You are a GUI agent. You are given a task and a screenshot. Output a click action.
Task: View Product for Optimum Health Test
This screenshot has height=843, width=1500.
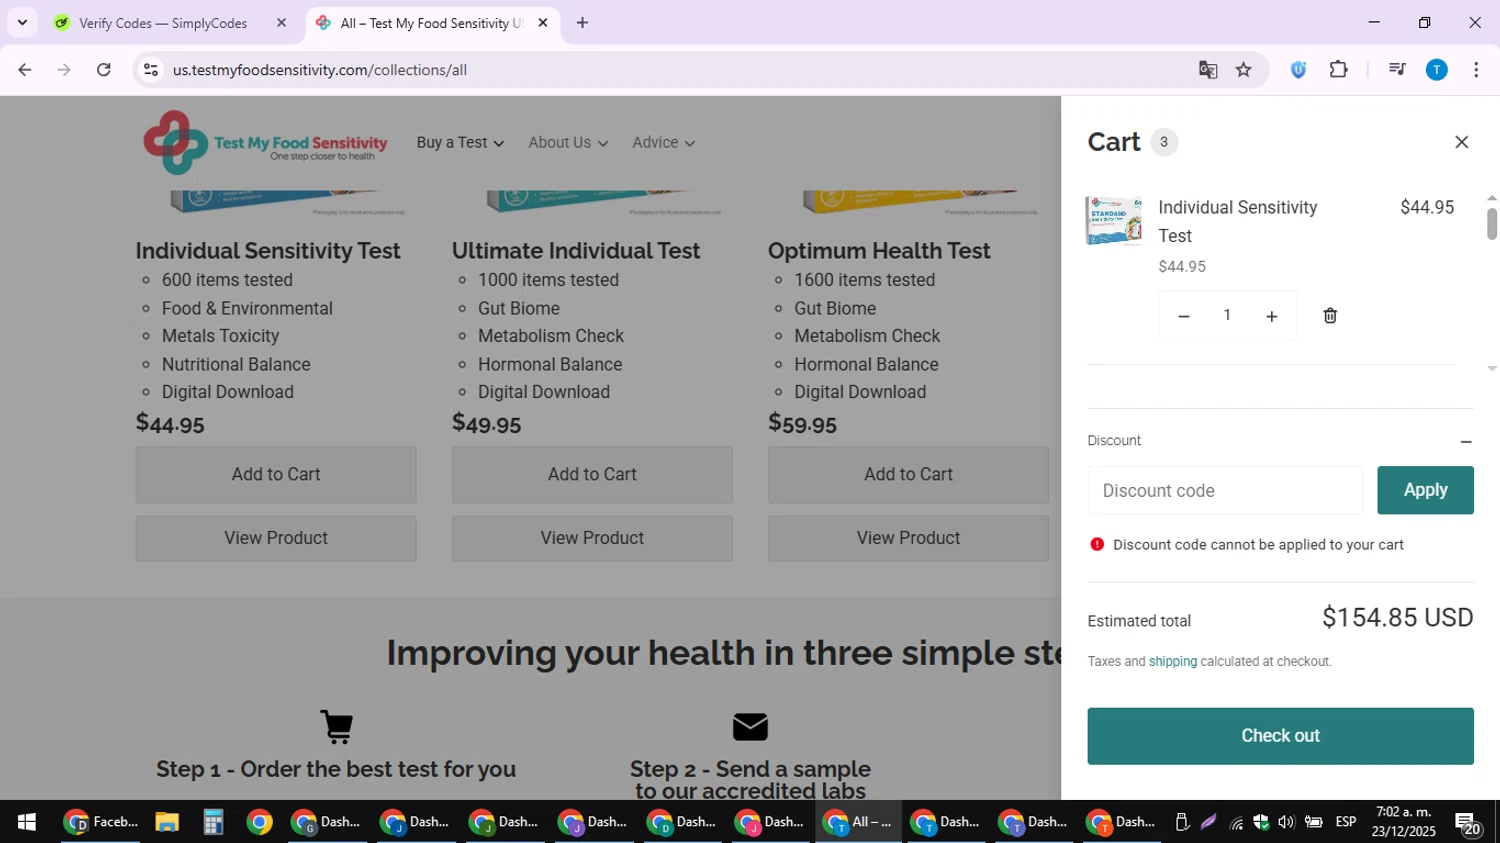908,538
